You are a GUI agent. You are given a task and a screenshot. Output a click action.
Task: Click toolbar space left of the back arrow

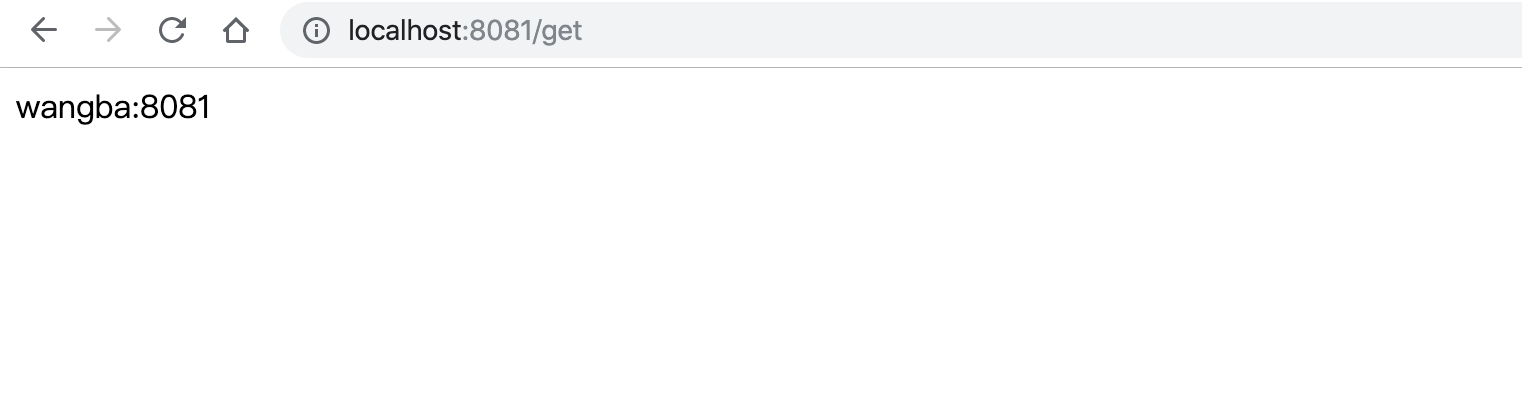(x=12, y=31)
